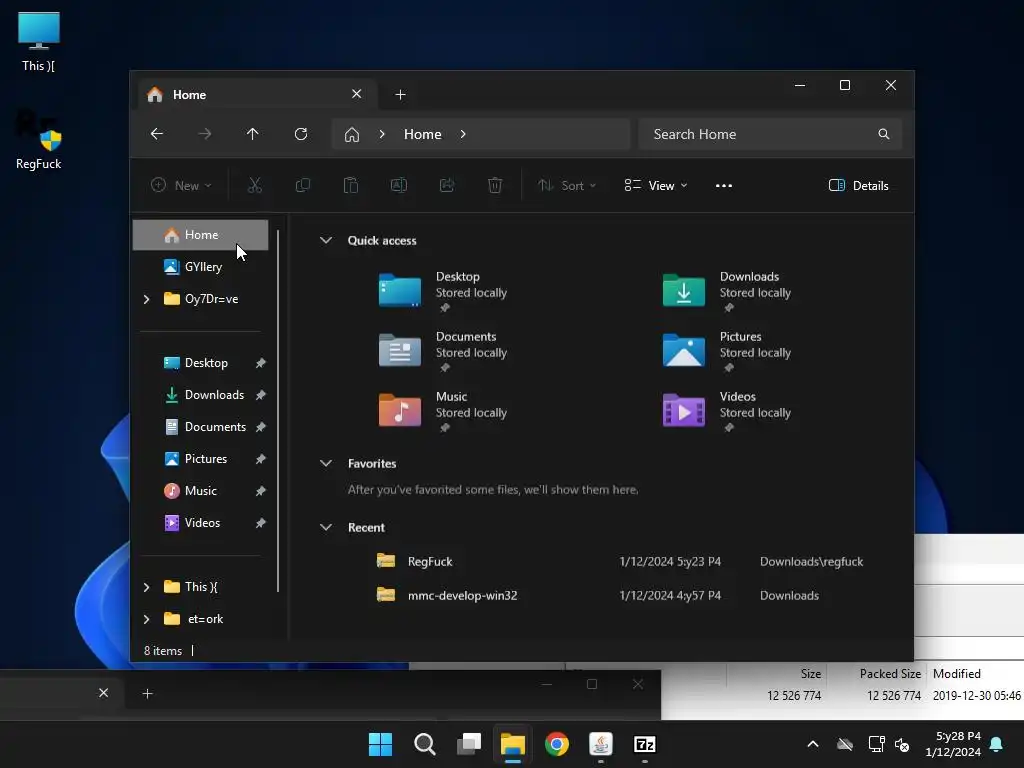Image resolution: width=1024 pixels, height=768 pixels.
Task: Show hidden system tray icons
Action: (813, 744)
